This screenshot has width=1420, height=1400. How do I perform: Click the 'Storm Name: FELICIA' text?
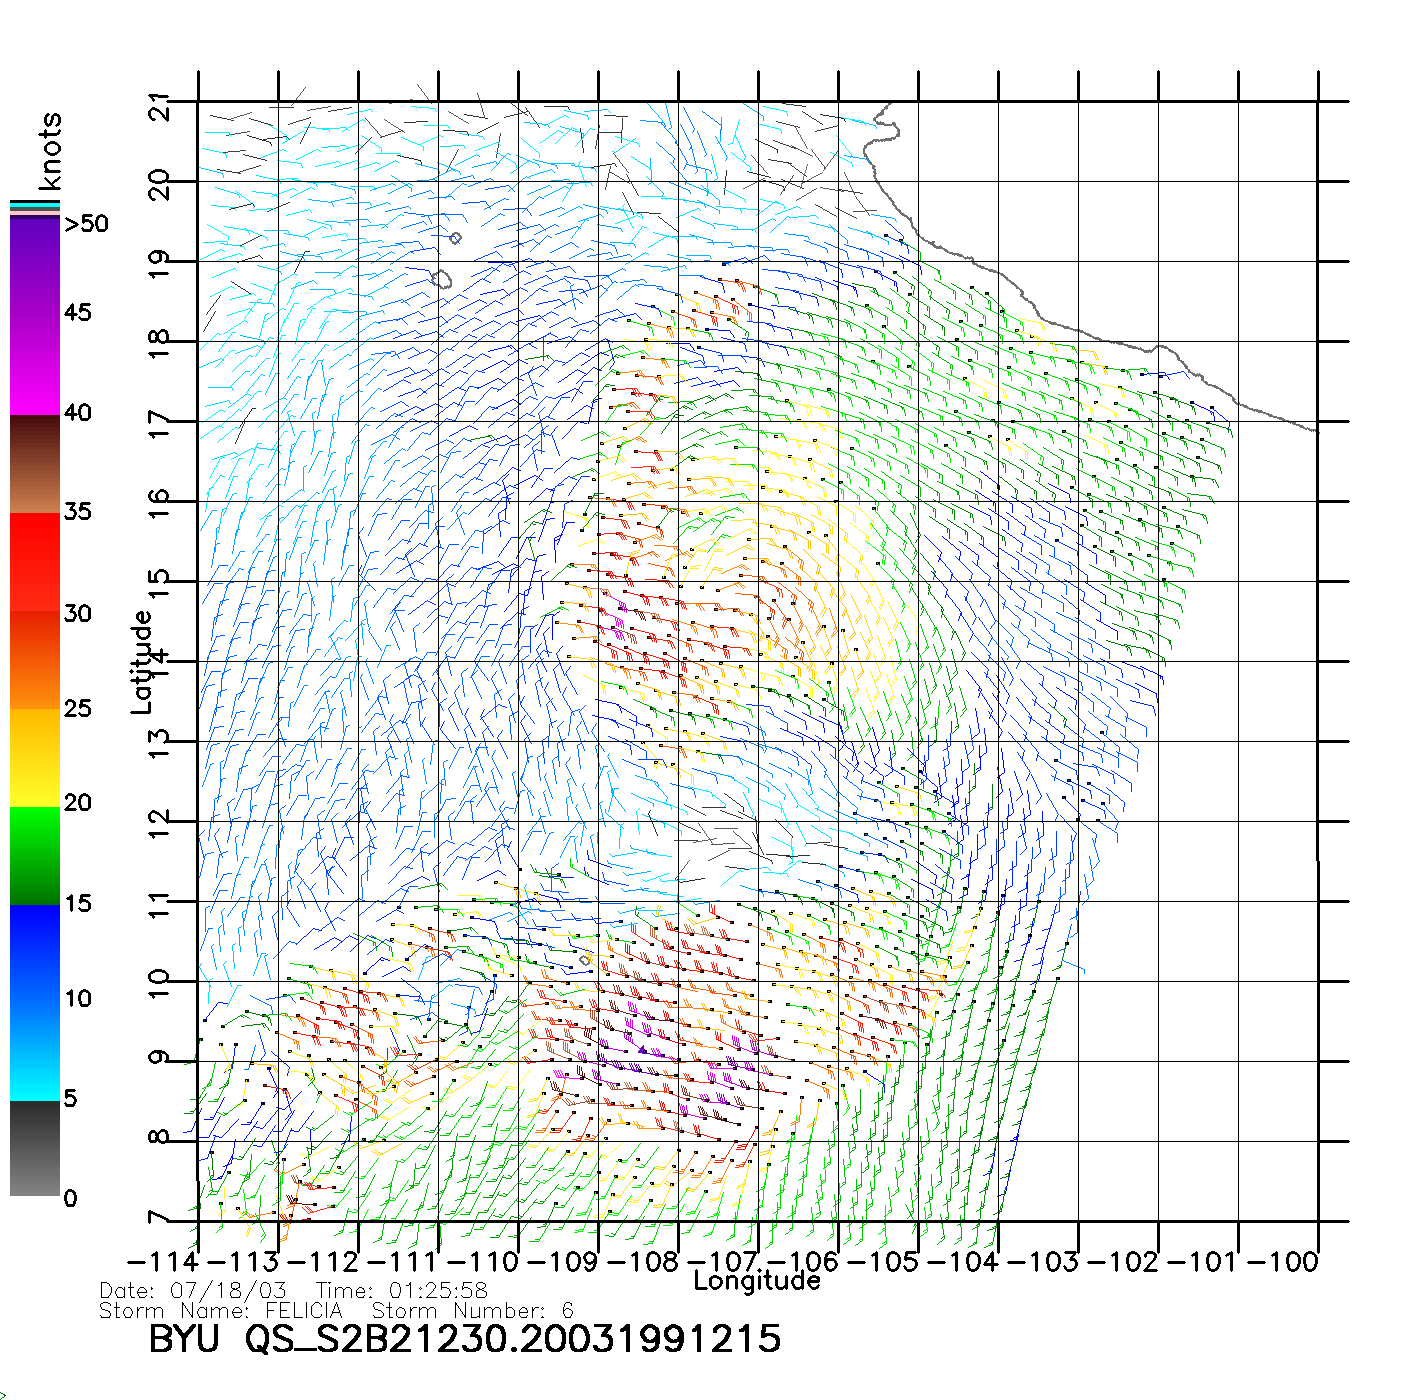point(221,1310)
